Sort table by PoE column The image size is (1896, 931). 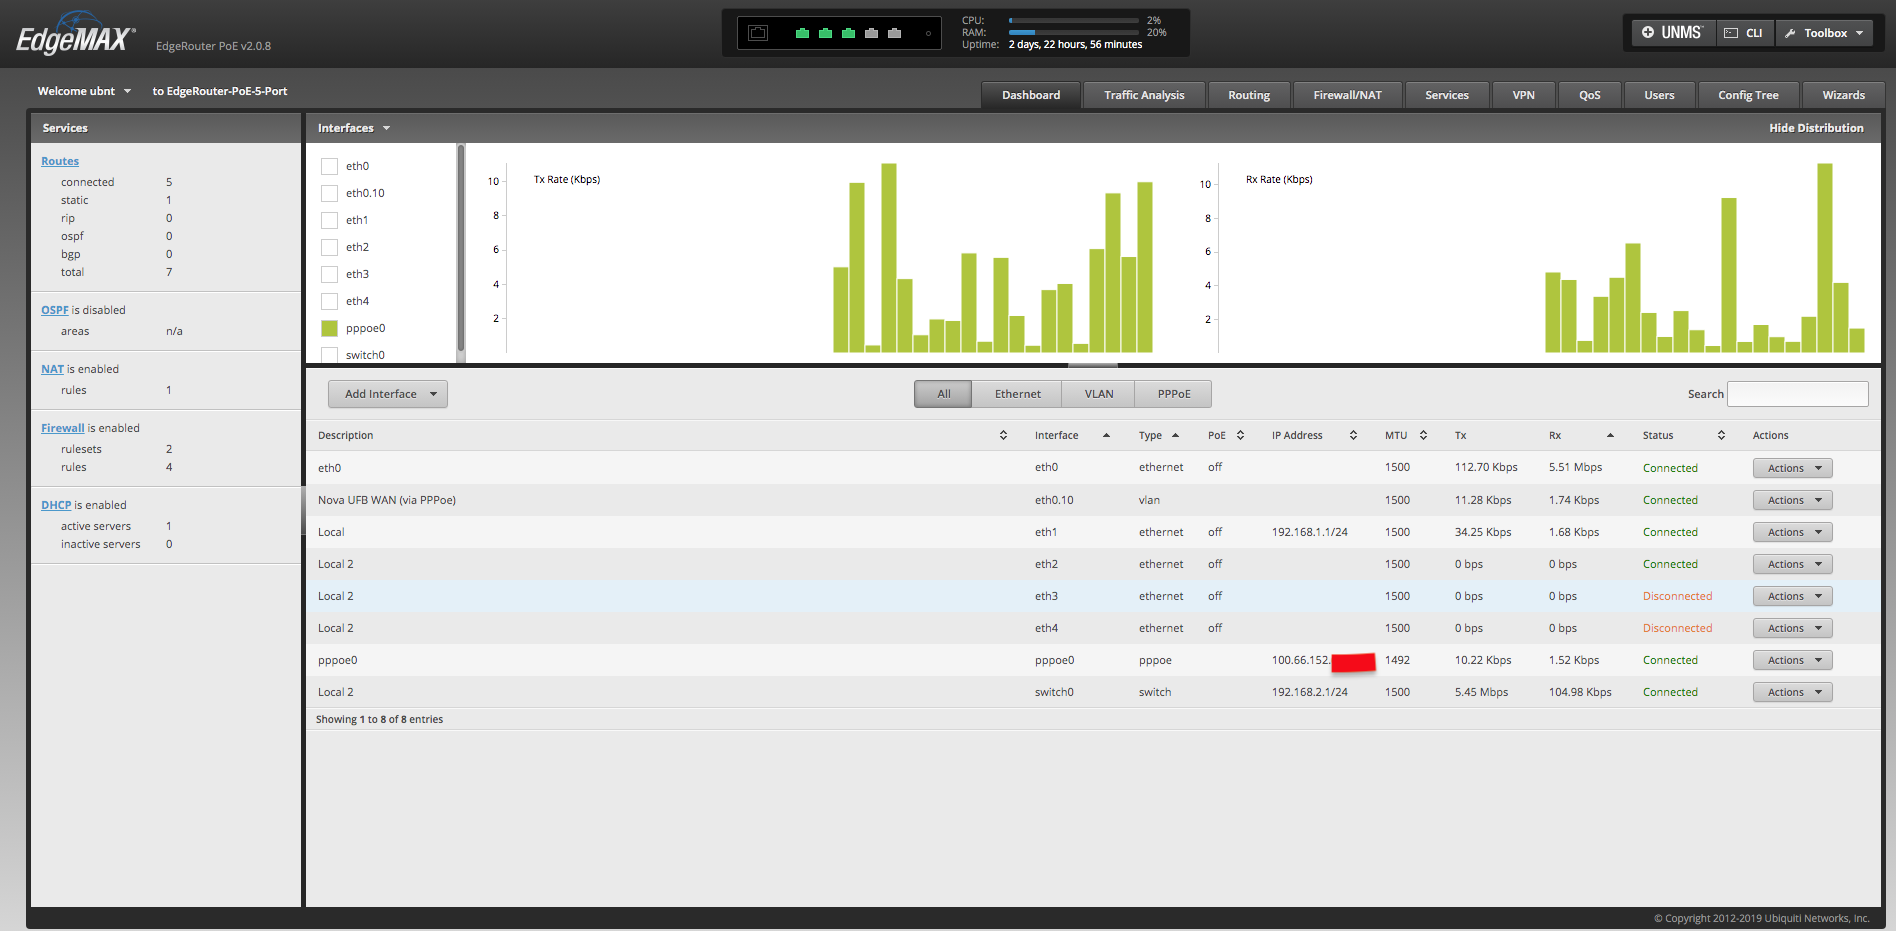click(x=1240, y=435)
